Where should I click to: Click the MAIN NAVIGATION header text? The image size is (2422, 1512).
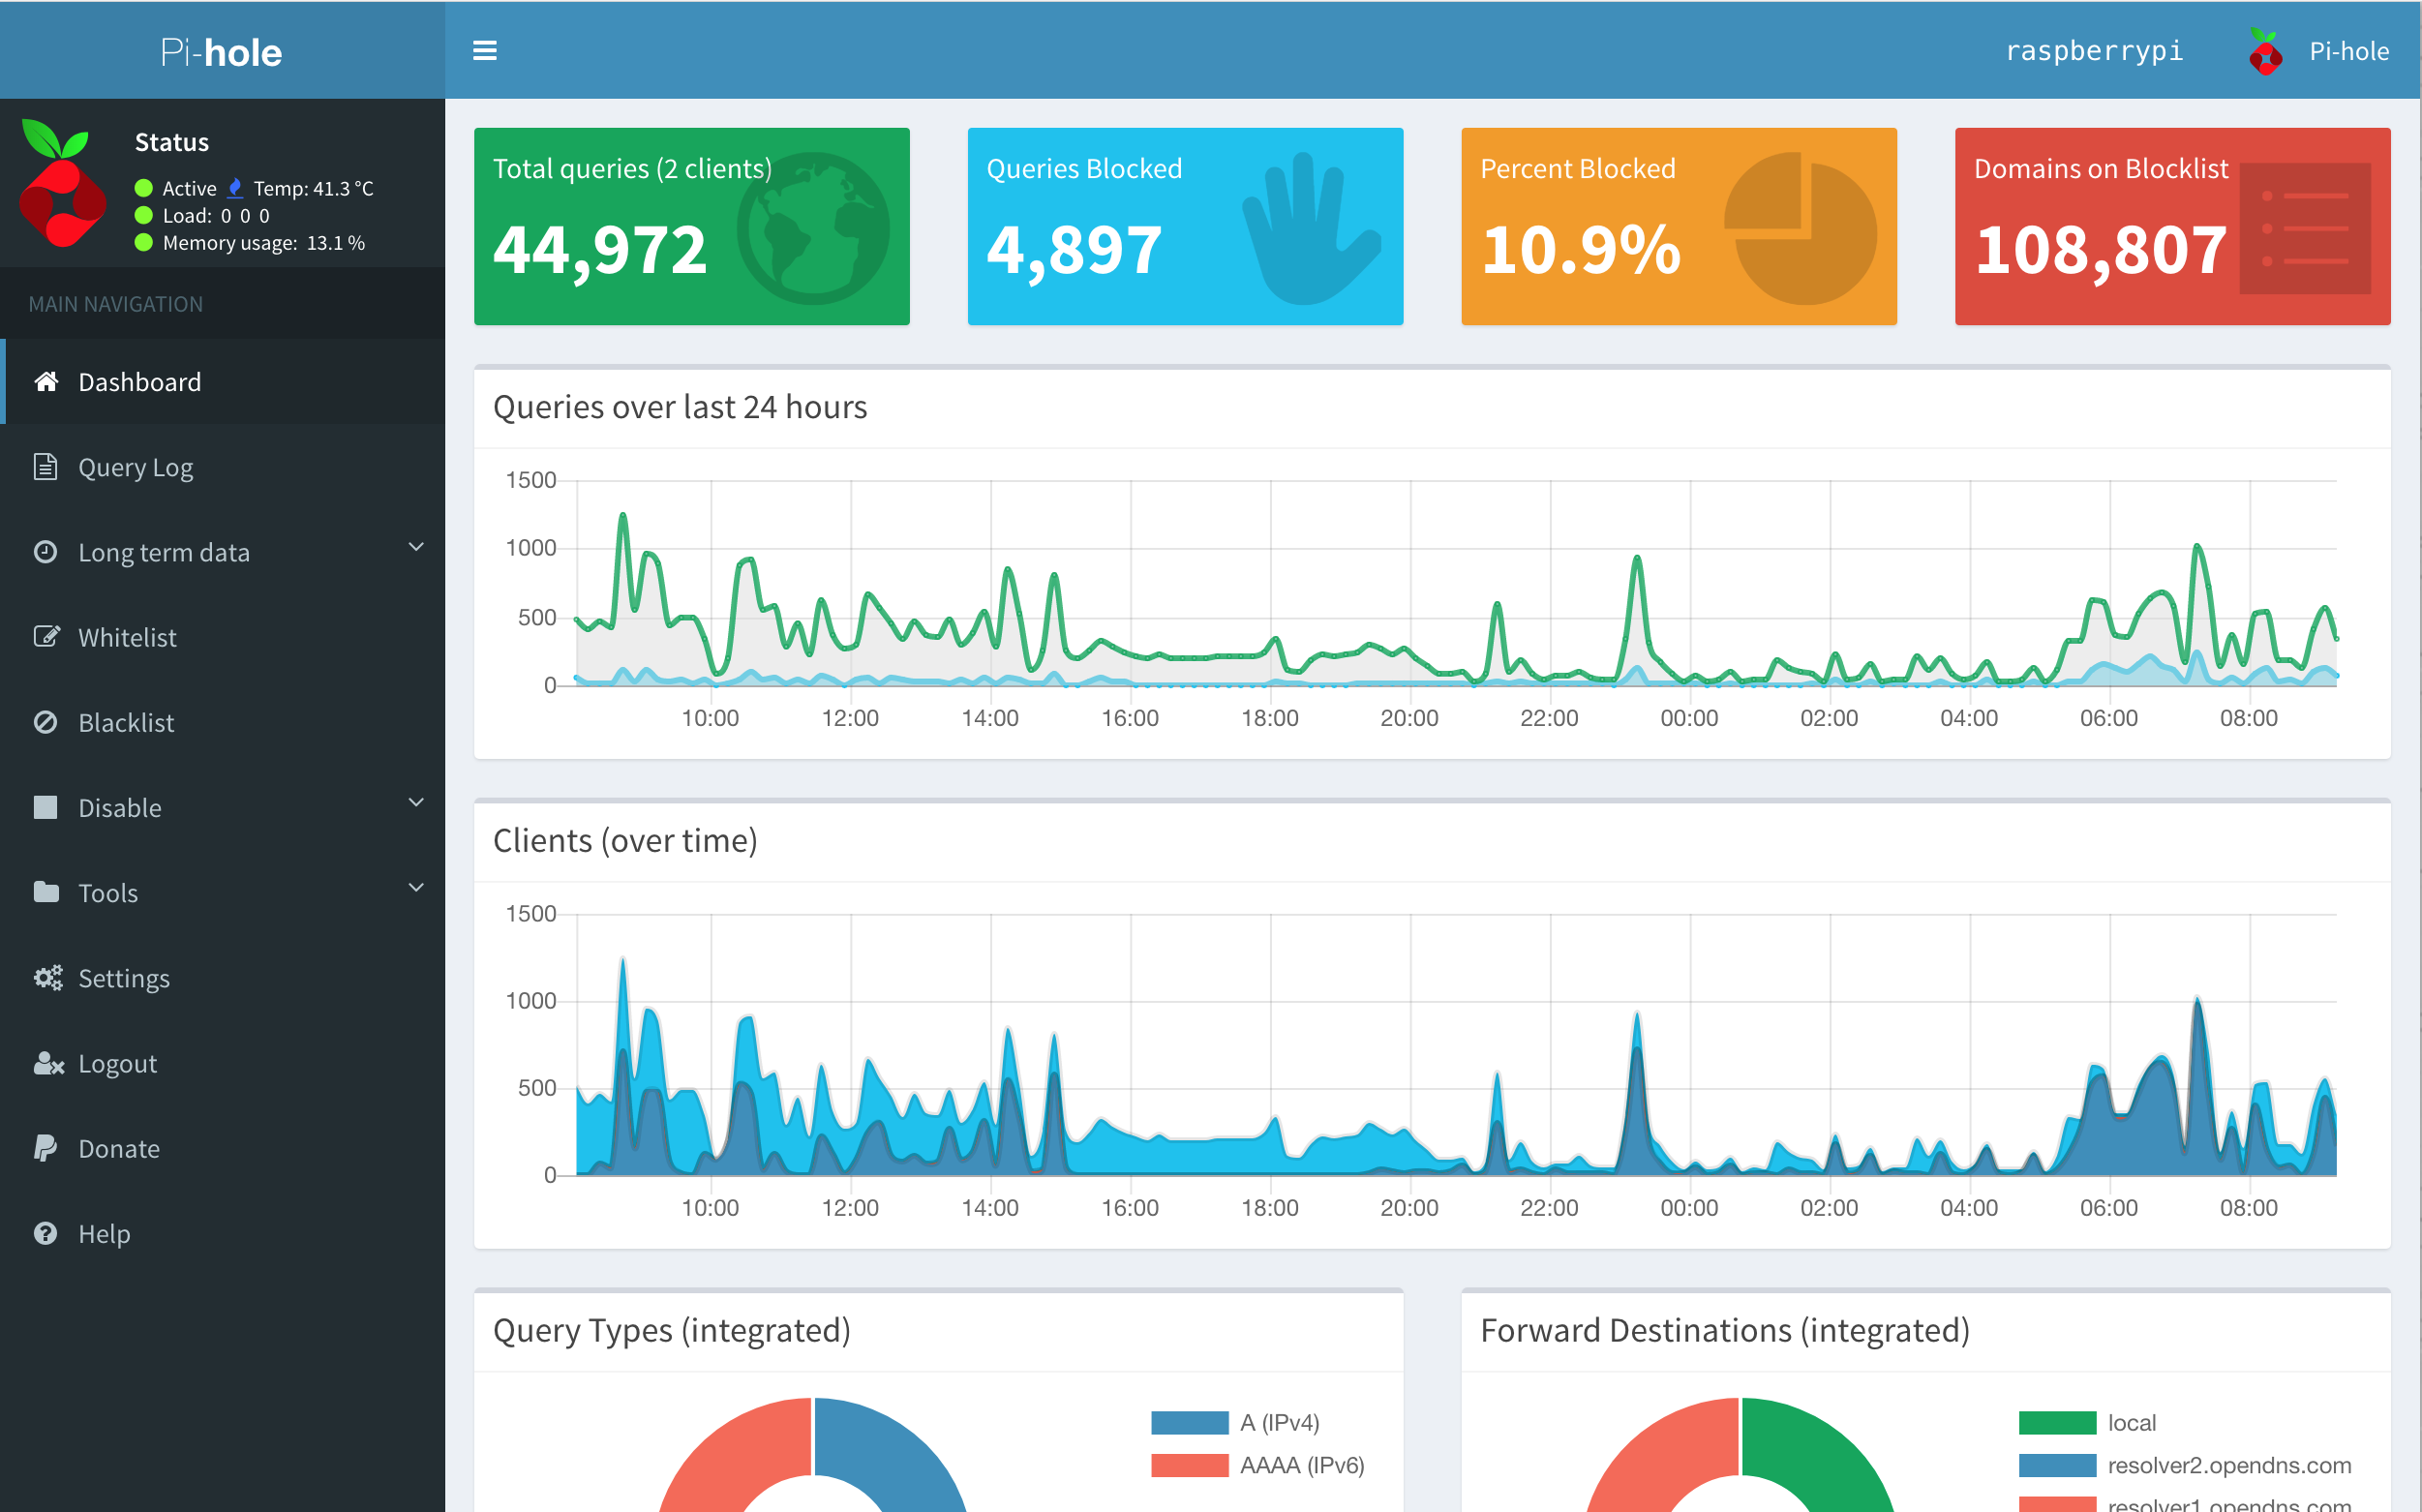[x=116, y=304]
